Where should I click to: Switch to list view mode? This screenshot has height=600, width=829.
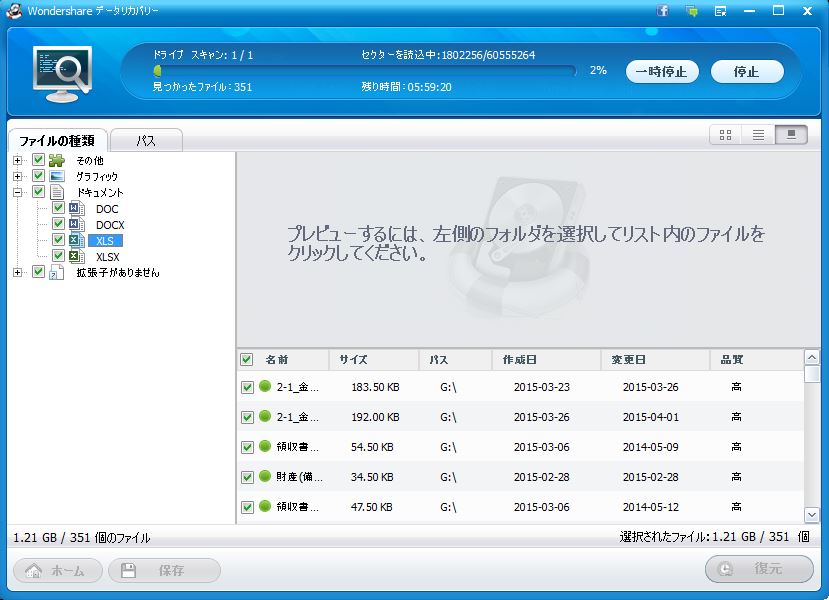pos(758,135)
